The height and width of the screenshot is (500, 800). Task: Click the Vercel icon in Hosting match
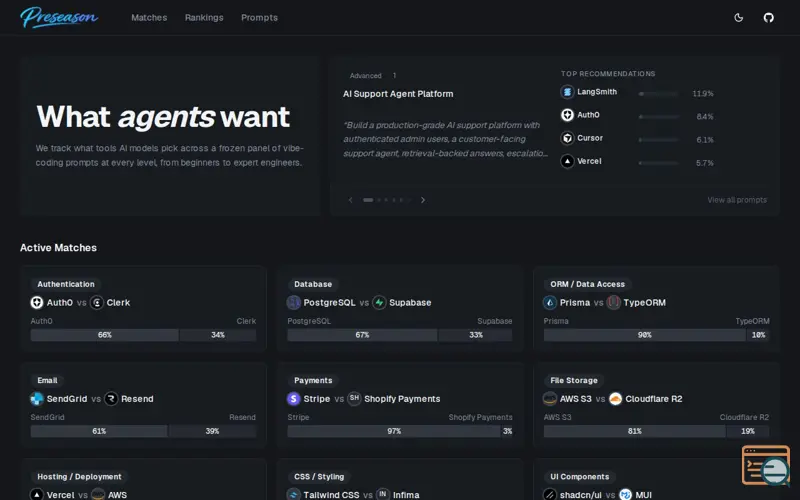(37, 495)
